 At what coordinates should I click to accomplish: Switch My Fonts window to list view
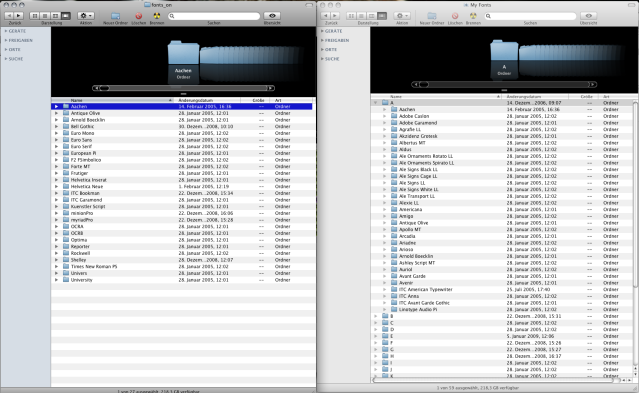[x=361, y=15]
